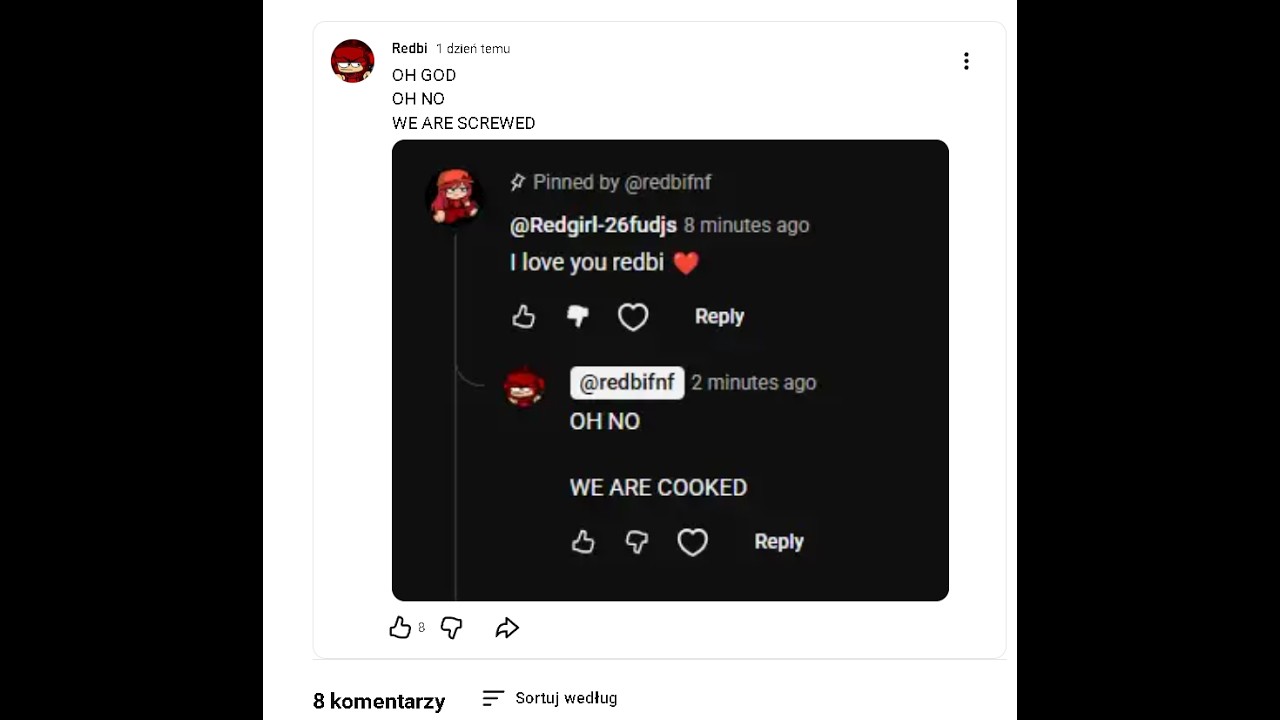Thumbs down the 'WE ARE COOKED' reply
Viewport: 1280px width, 720px height.
(637, 542)
